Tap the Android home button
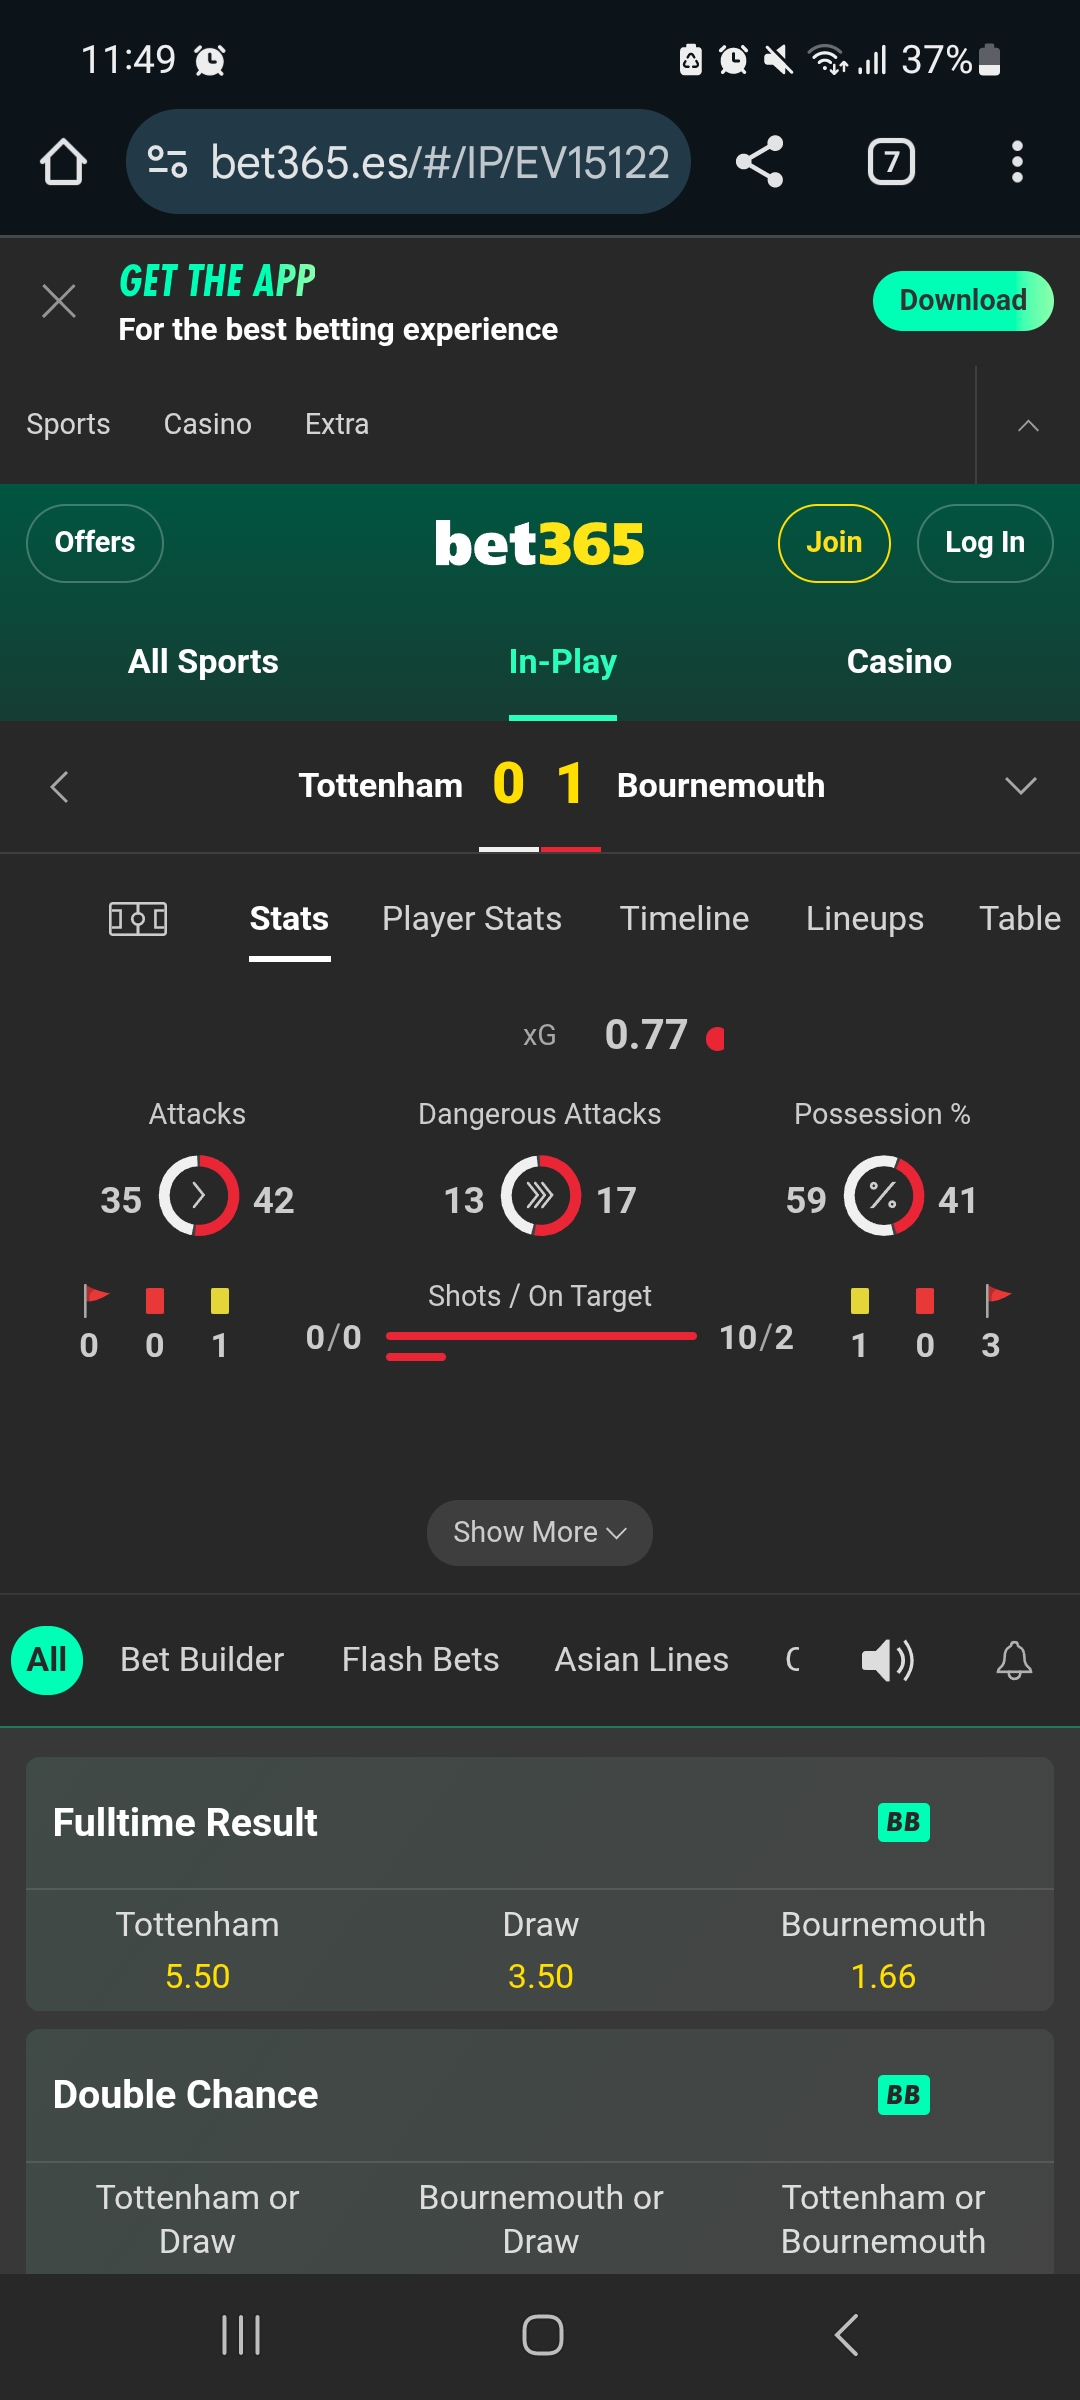 point(542,2335)
